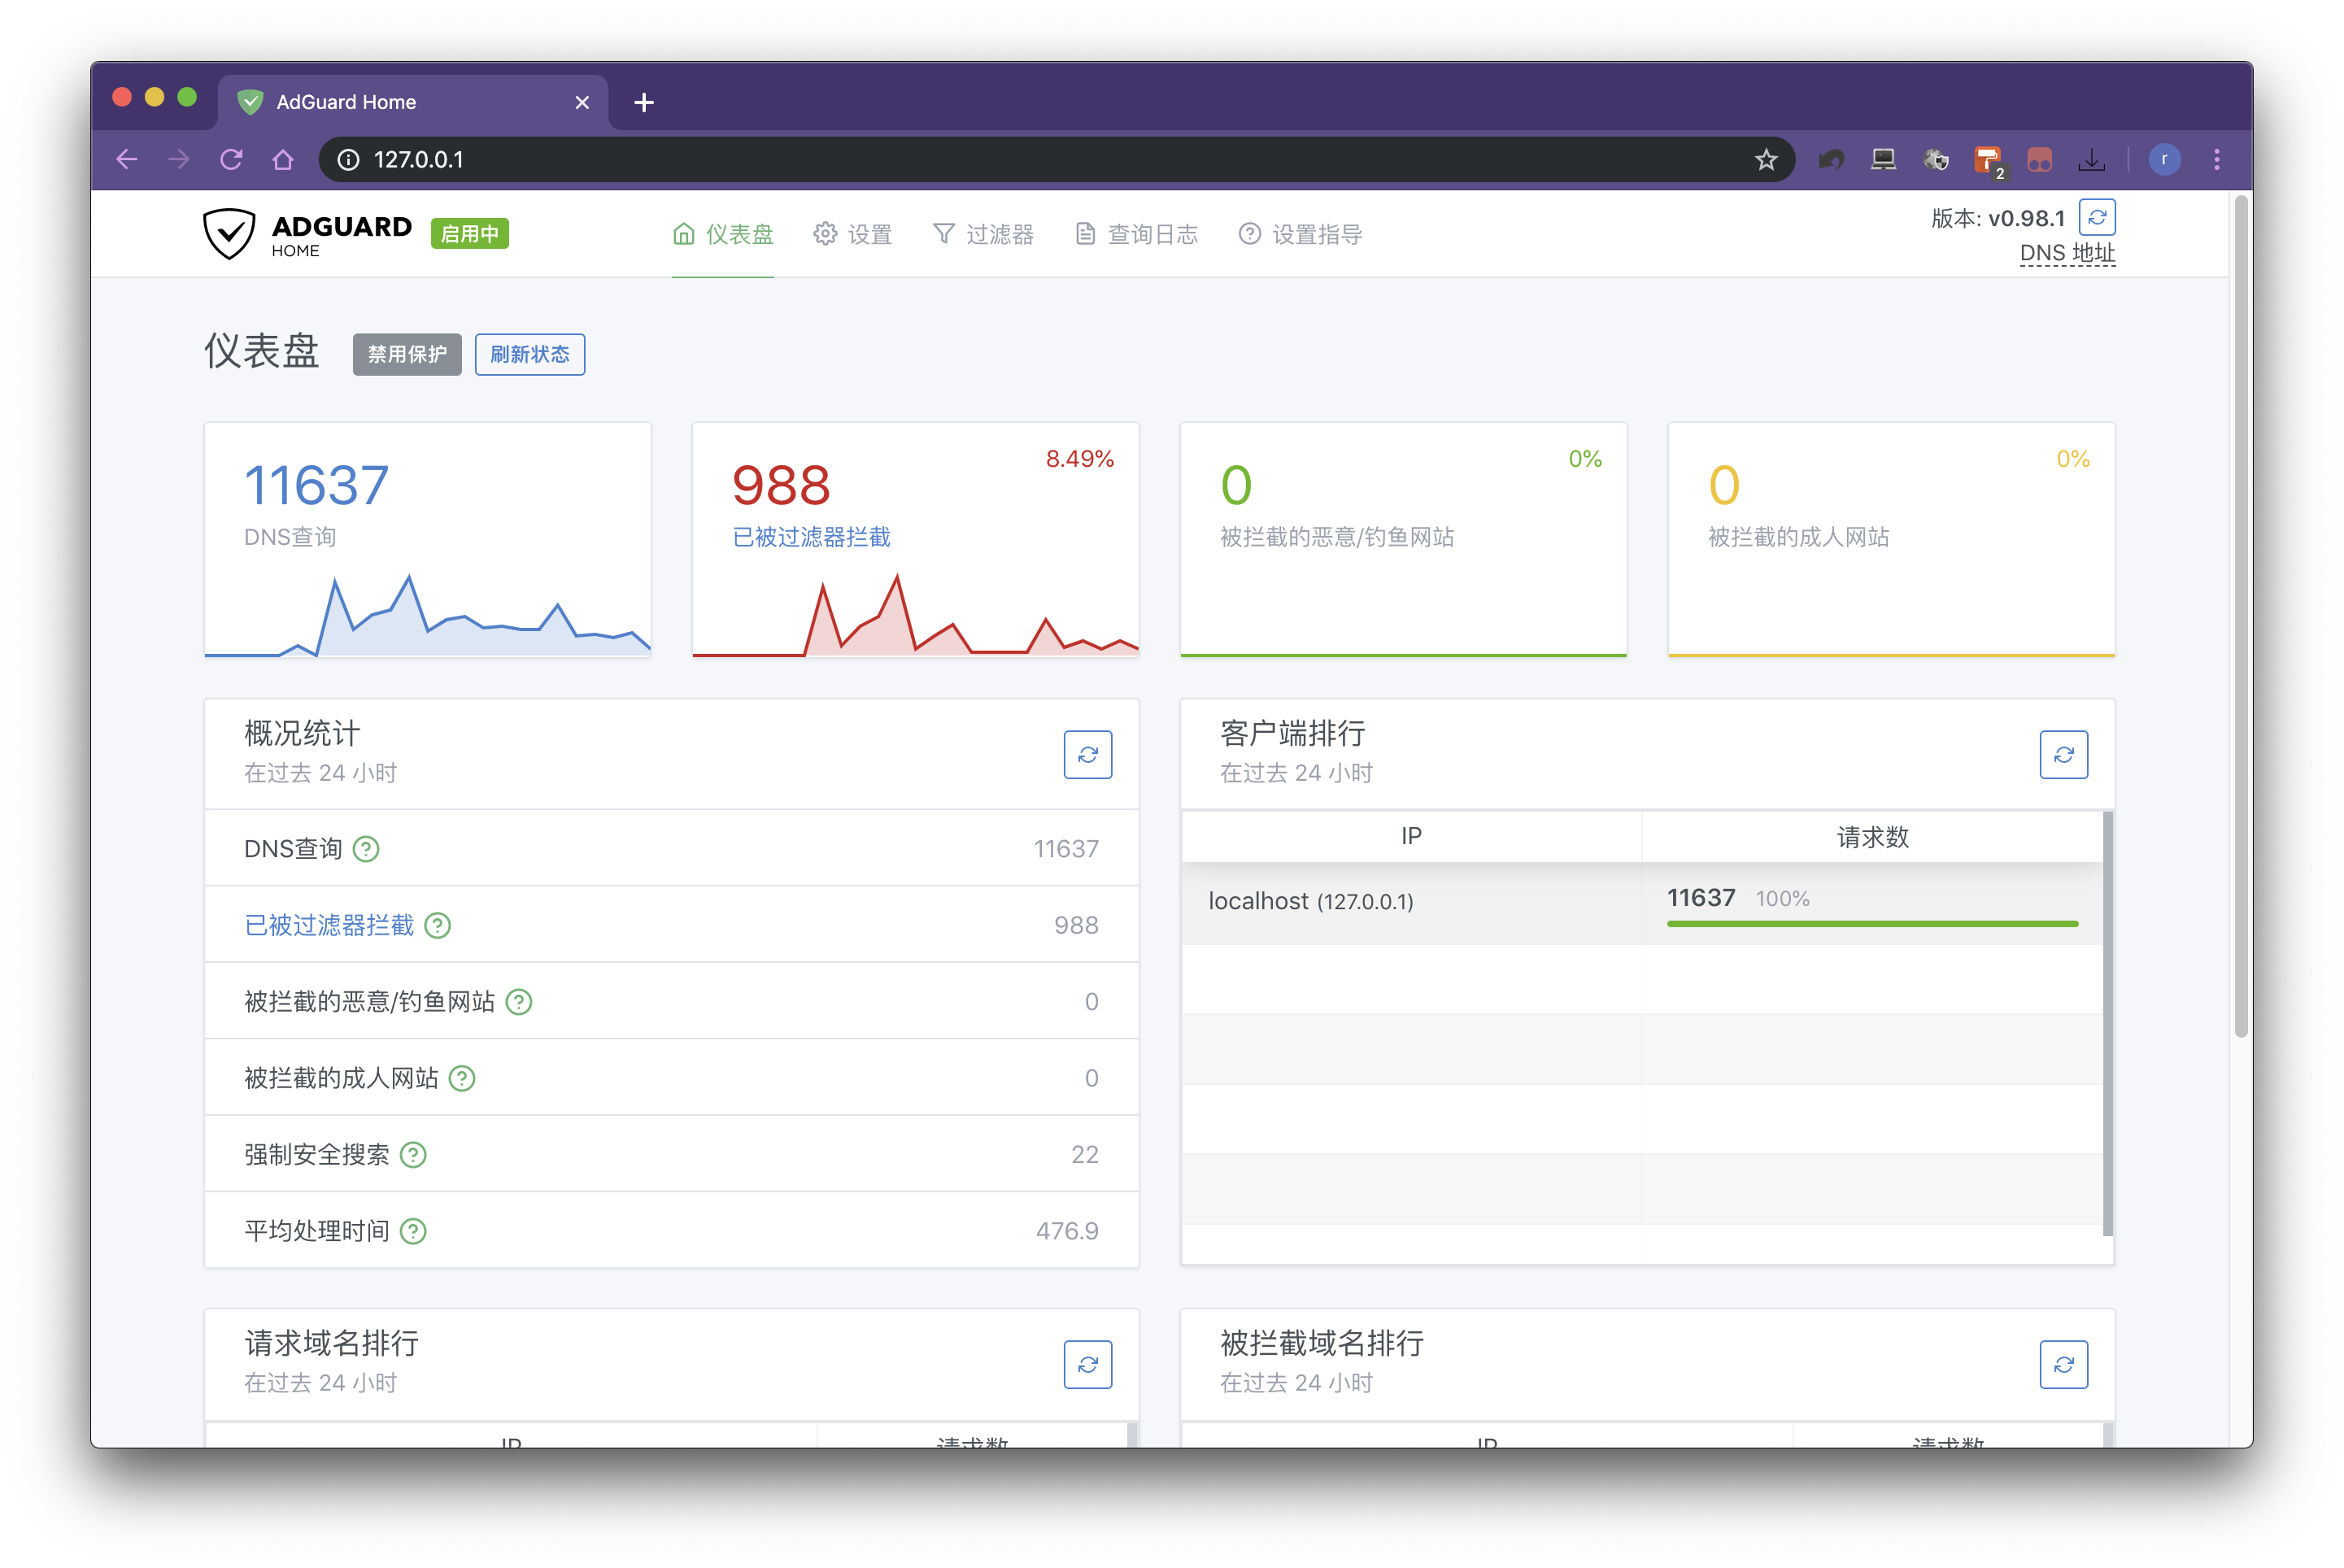Click the refresh icon on 被拦截域名排行 panel
Image resolution: width=2344 pixels, height=1568 pixels.
[2064, 1365]
